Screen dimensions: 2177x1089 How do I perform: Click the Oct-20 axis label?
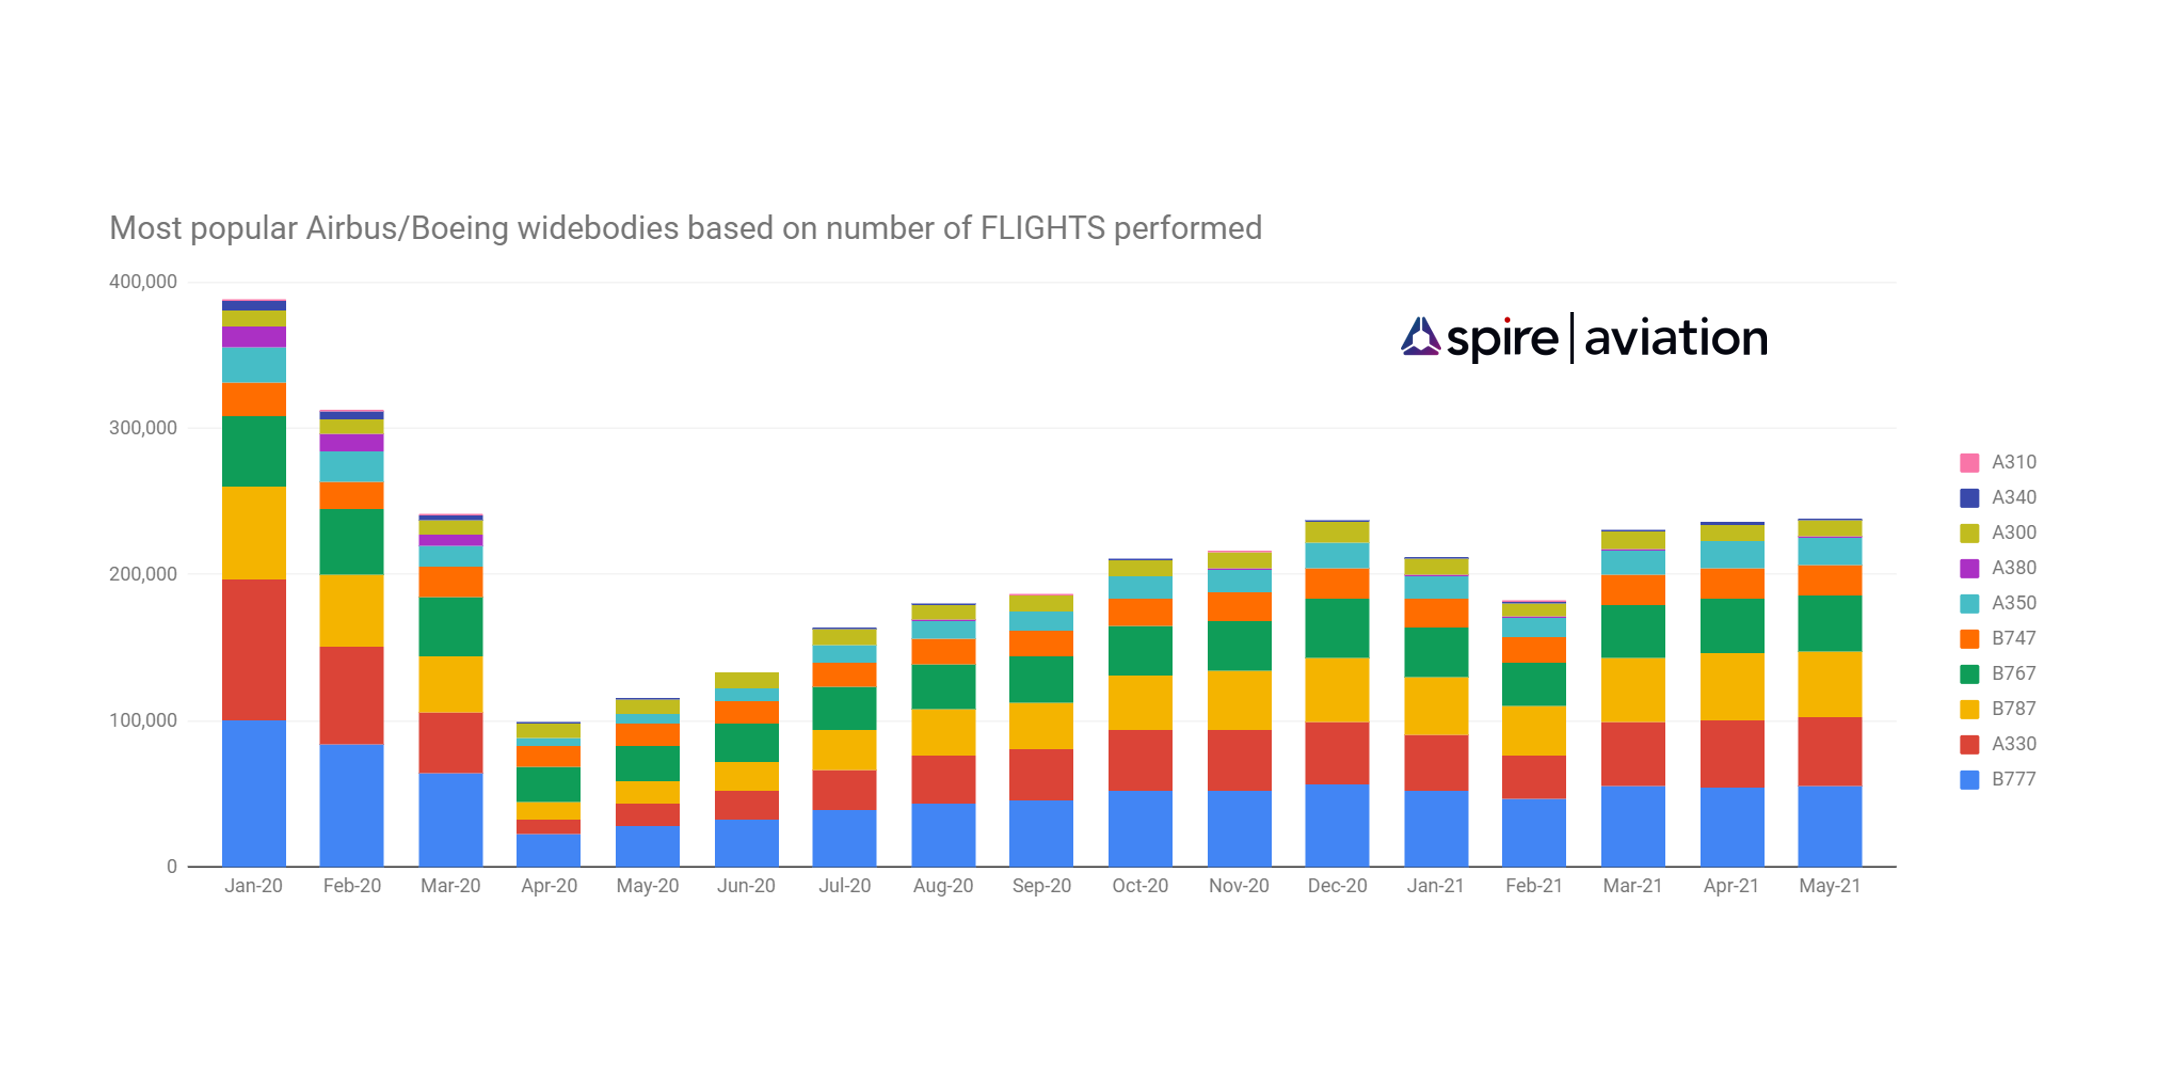pyautogui.click(x=1140, y=887)
